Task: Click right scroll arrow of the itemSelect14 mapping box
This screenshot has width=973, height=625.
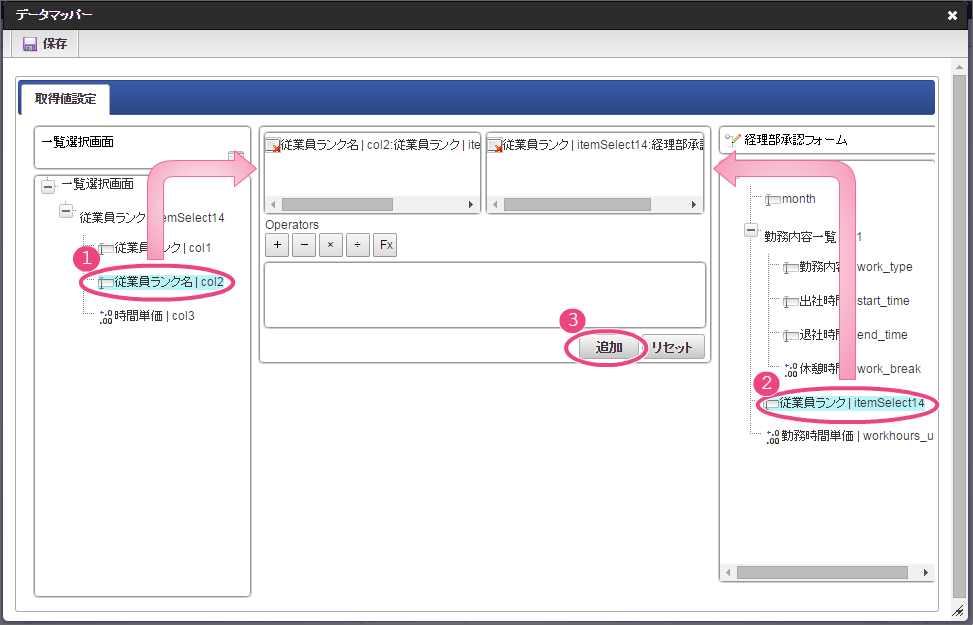Action: coord(694,204)
